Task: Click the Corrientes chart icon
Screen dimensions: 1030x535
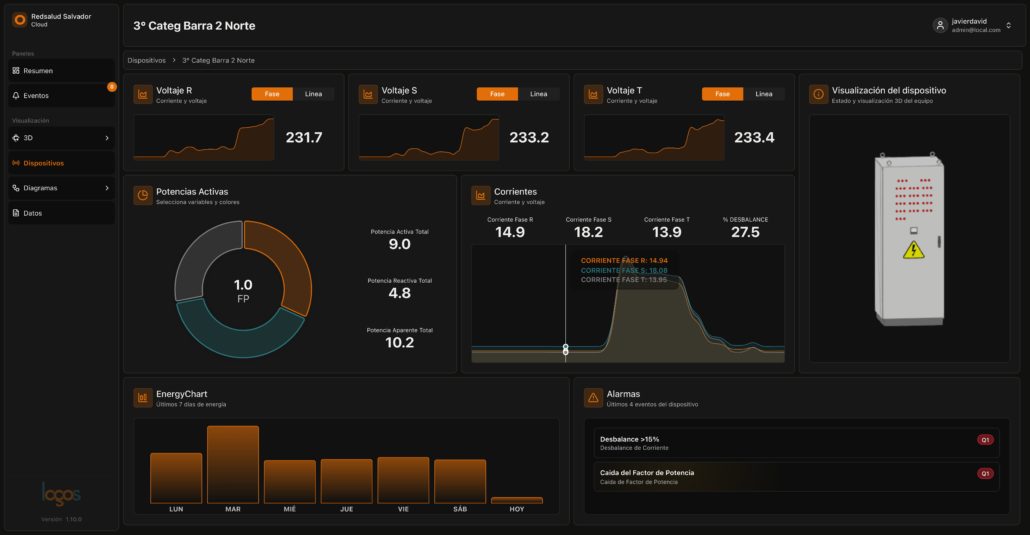Action: pos(480,195)
